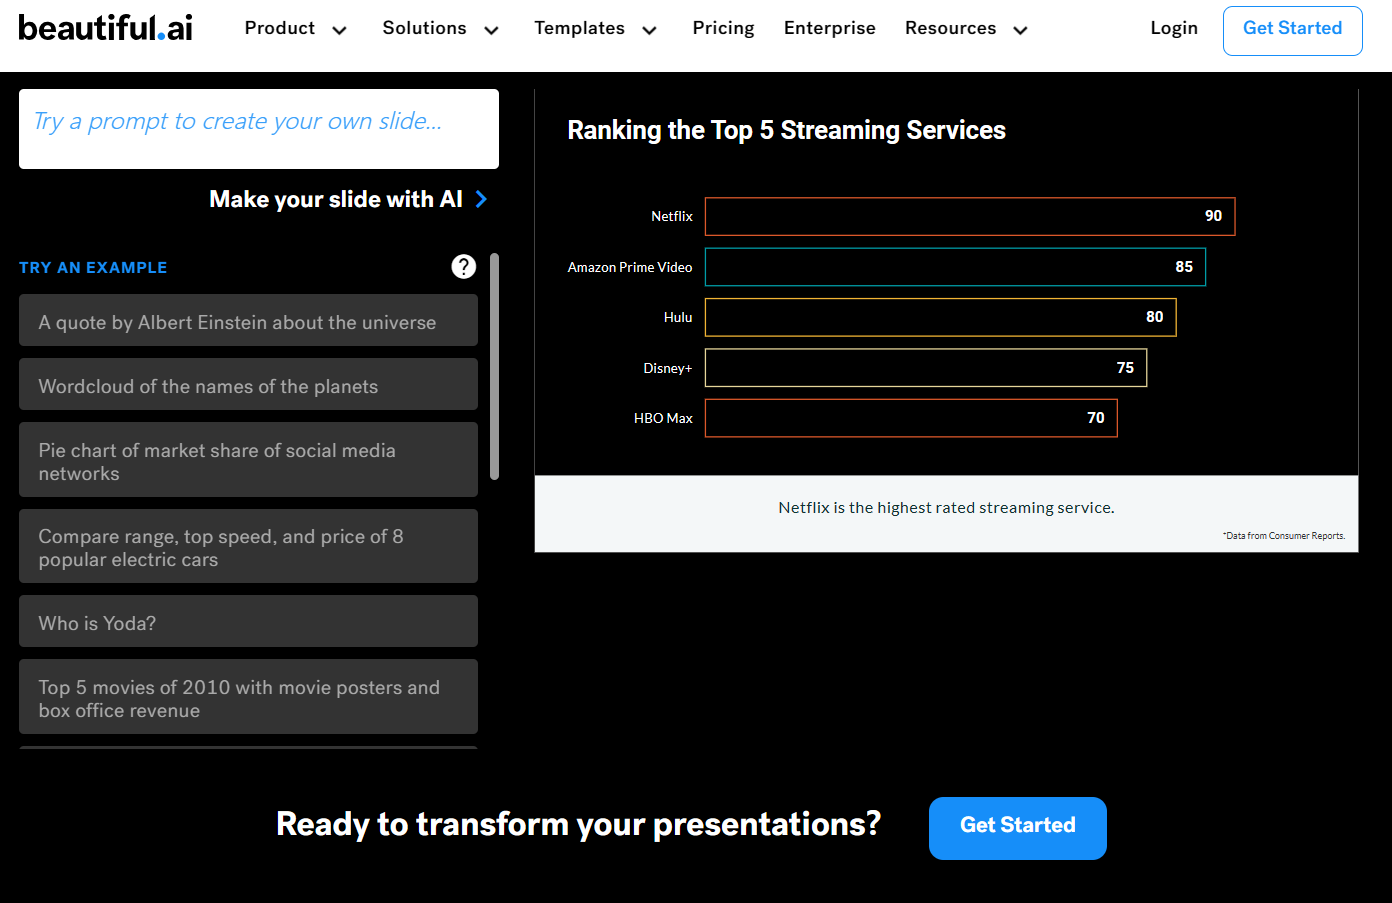
Task: Click the Login link
Action: point(1174,28)
